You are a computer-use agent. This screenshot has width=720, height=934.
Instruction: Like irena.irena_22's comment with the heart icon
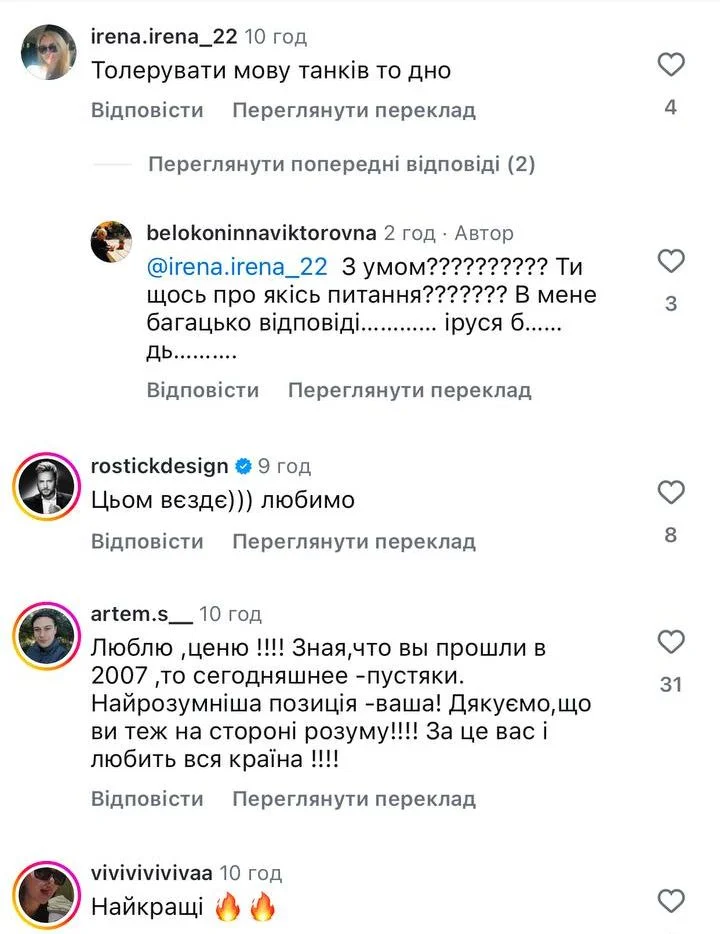[672, 62]
